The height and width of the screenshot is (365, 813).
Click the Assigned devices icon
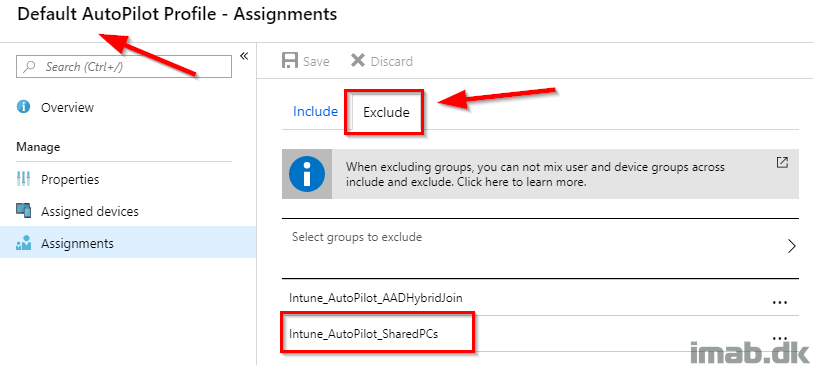coord(24,211)
